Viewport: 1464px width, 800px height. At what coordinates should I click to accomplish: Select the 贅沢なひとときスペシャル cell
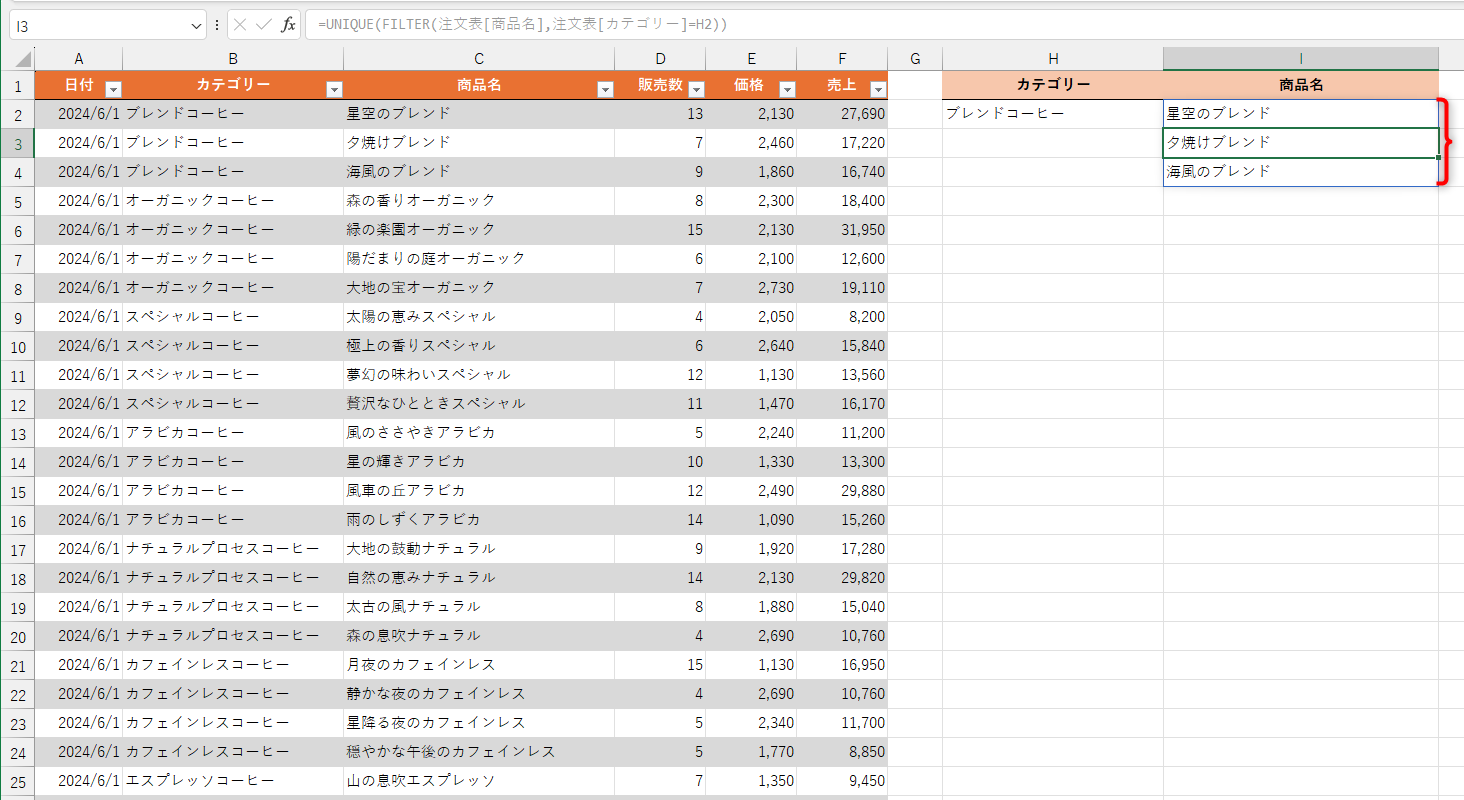(479, 404)
